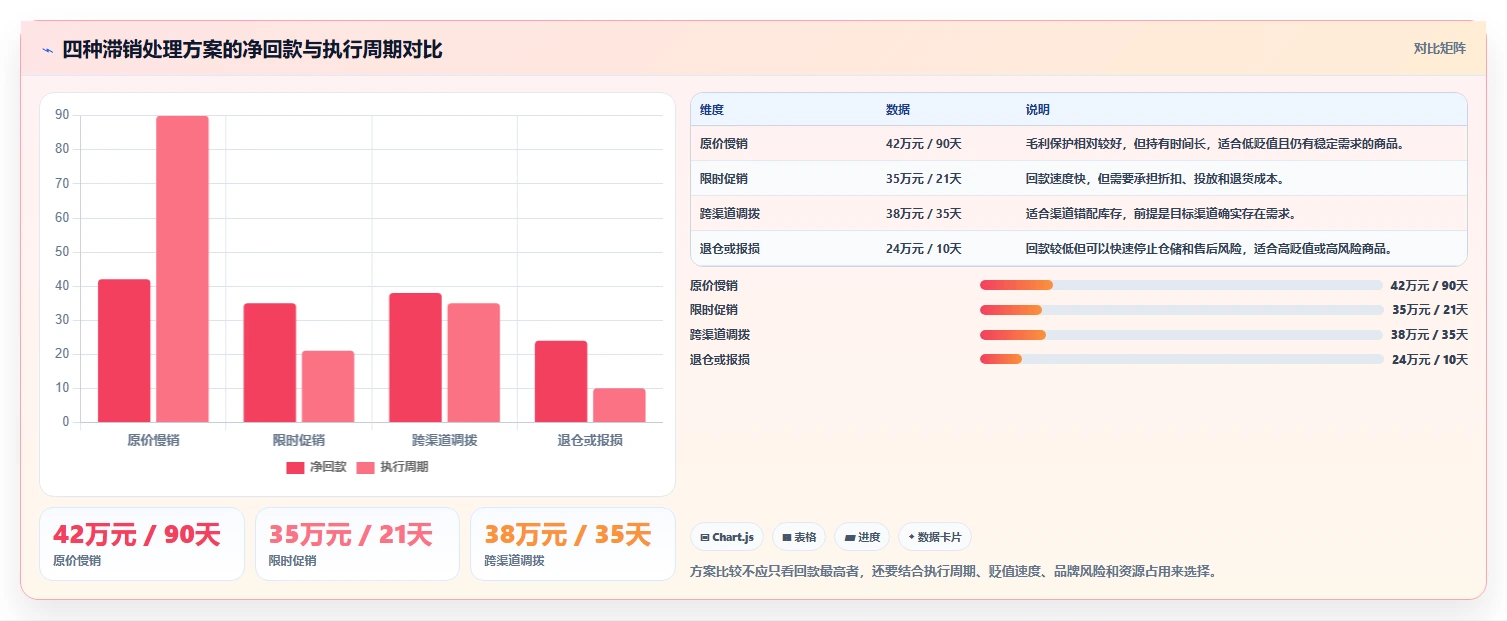This screenshot has width=1507, height=621.
Task: Click the 维度 table column header
Action: click(712, 109)
